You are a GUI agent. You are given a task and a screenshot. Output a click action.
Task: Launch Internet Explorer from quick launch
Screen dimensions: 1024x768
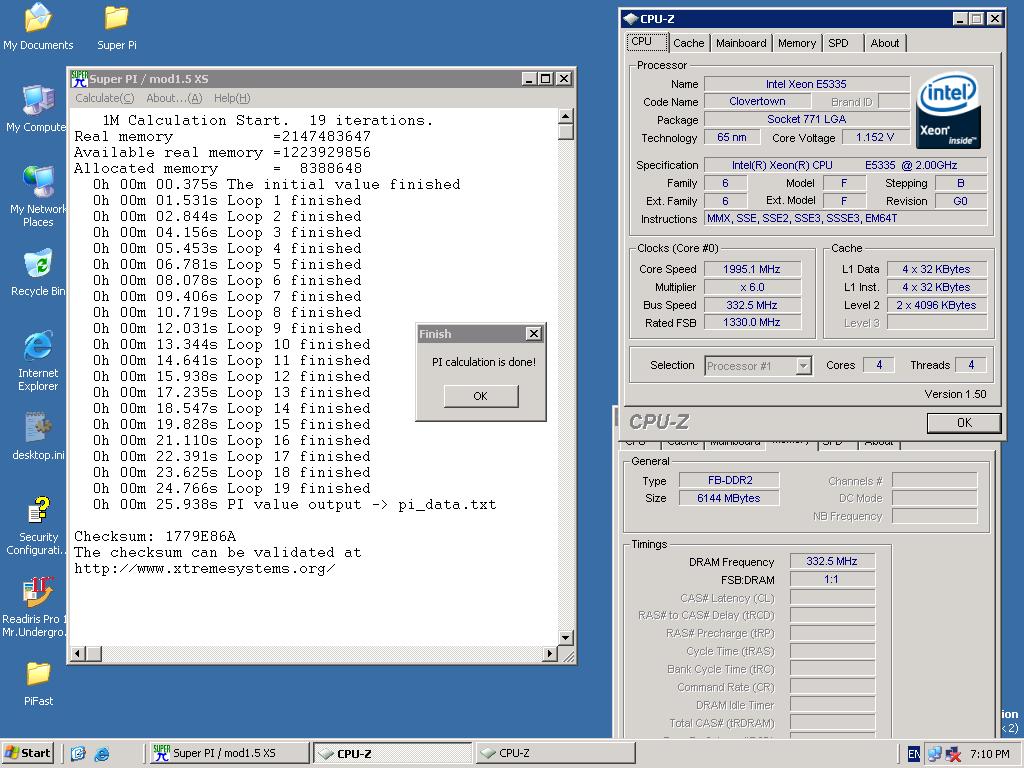click(x=102, y=754)
